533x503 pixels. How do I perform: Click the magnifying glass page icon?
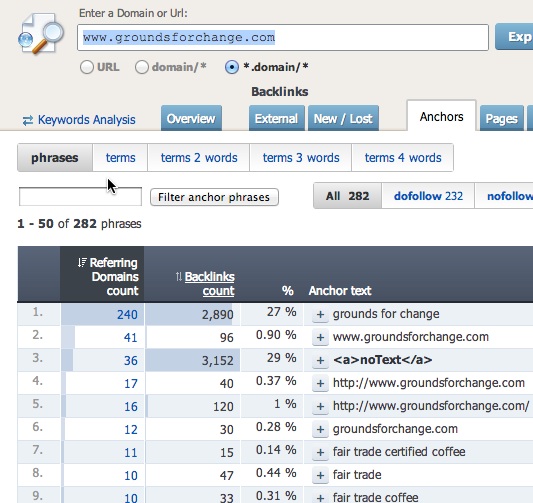41,33
